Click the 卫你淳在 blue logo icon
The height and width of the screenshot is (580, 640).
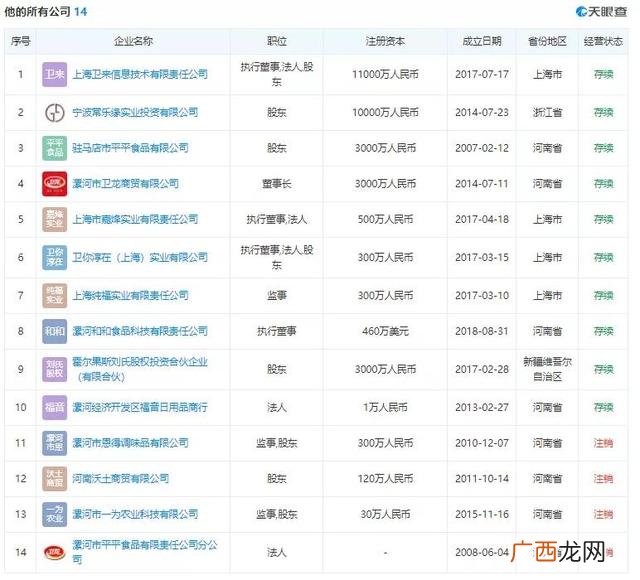click(55, 258)
